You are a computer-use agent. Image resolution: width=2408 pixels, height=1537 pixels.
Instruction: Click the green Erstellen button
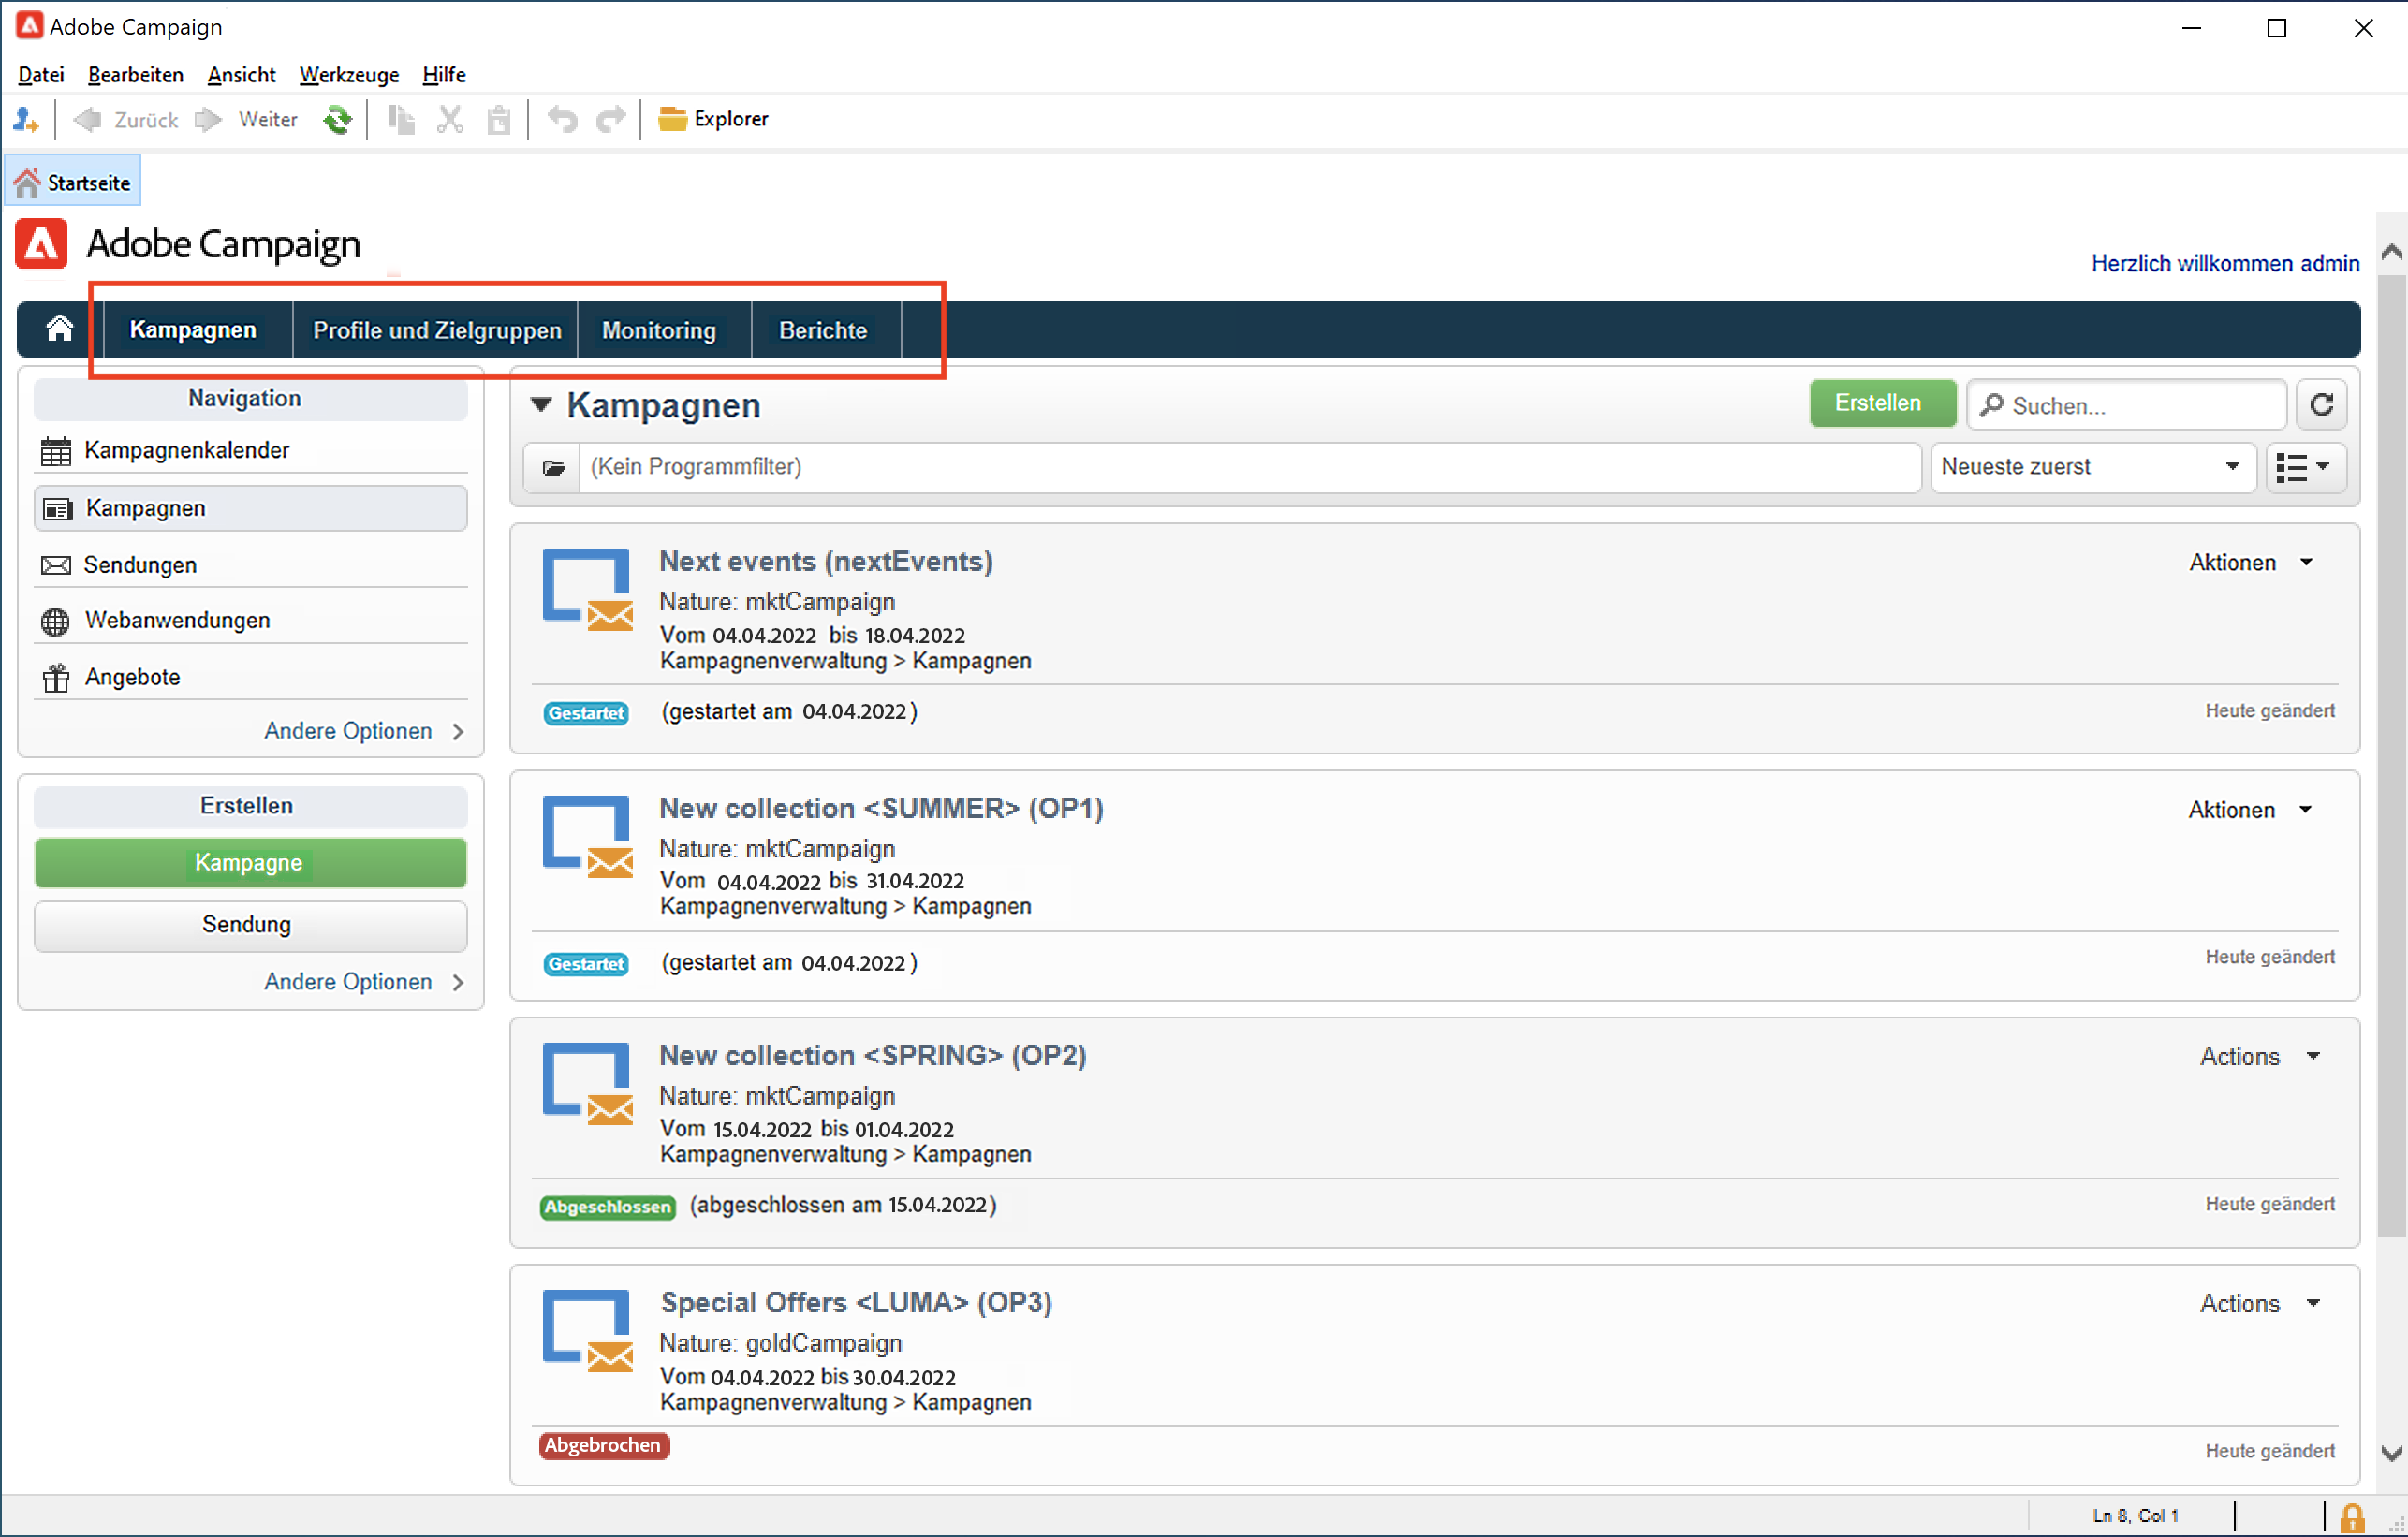click(x=1878, y=403)
